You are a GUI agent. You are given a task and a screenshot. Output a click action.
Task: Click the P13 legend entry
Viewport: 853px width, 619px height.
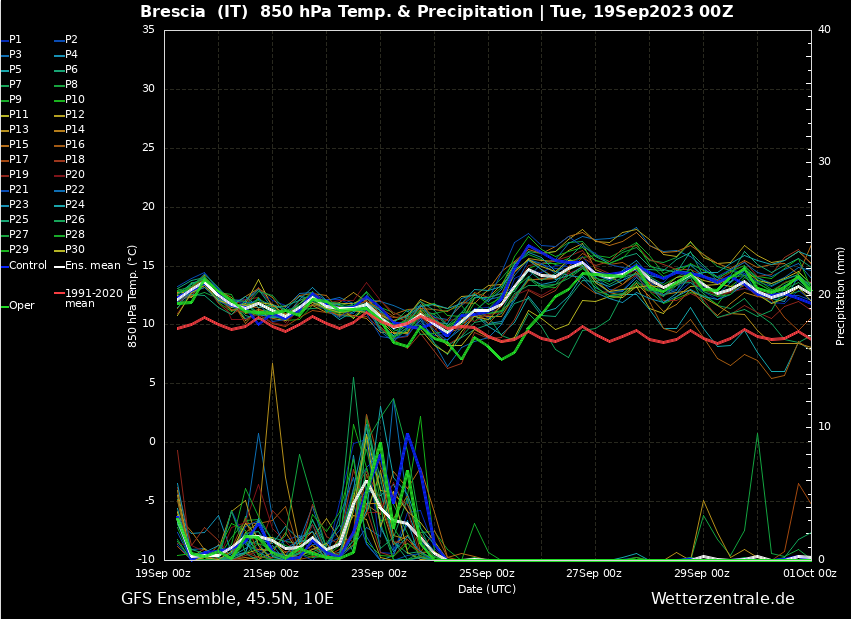15,129
